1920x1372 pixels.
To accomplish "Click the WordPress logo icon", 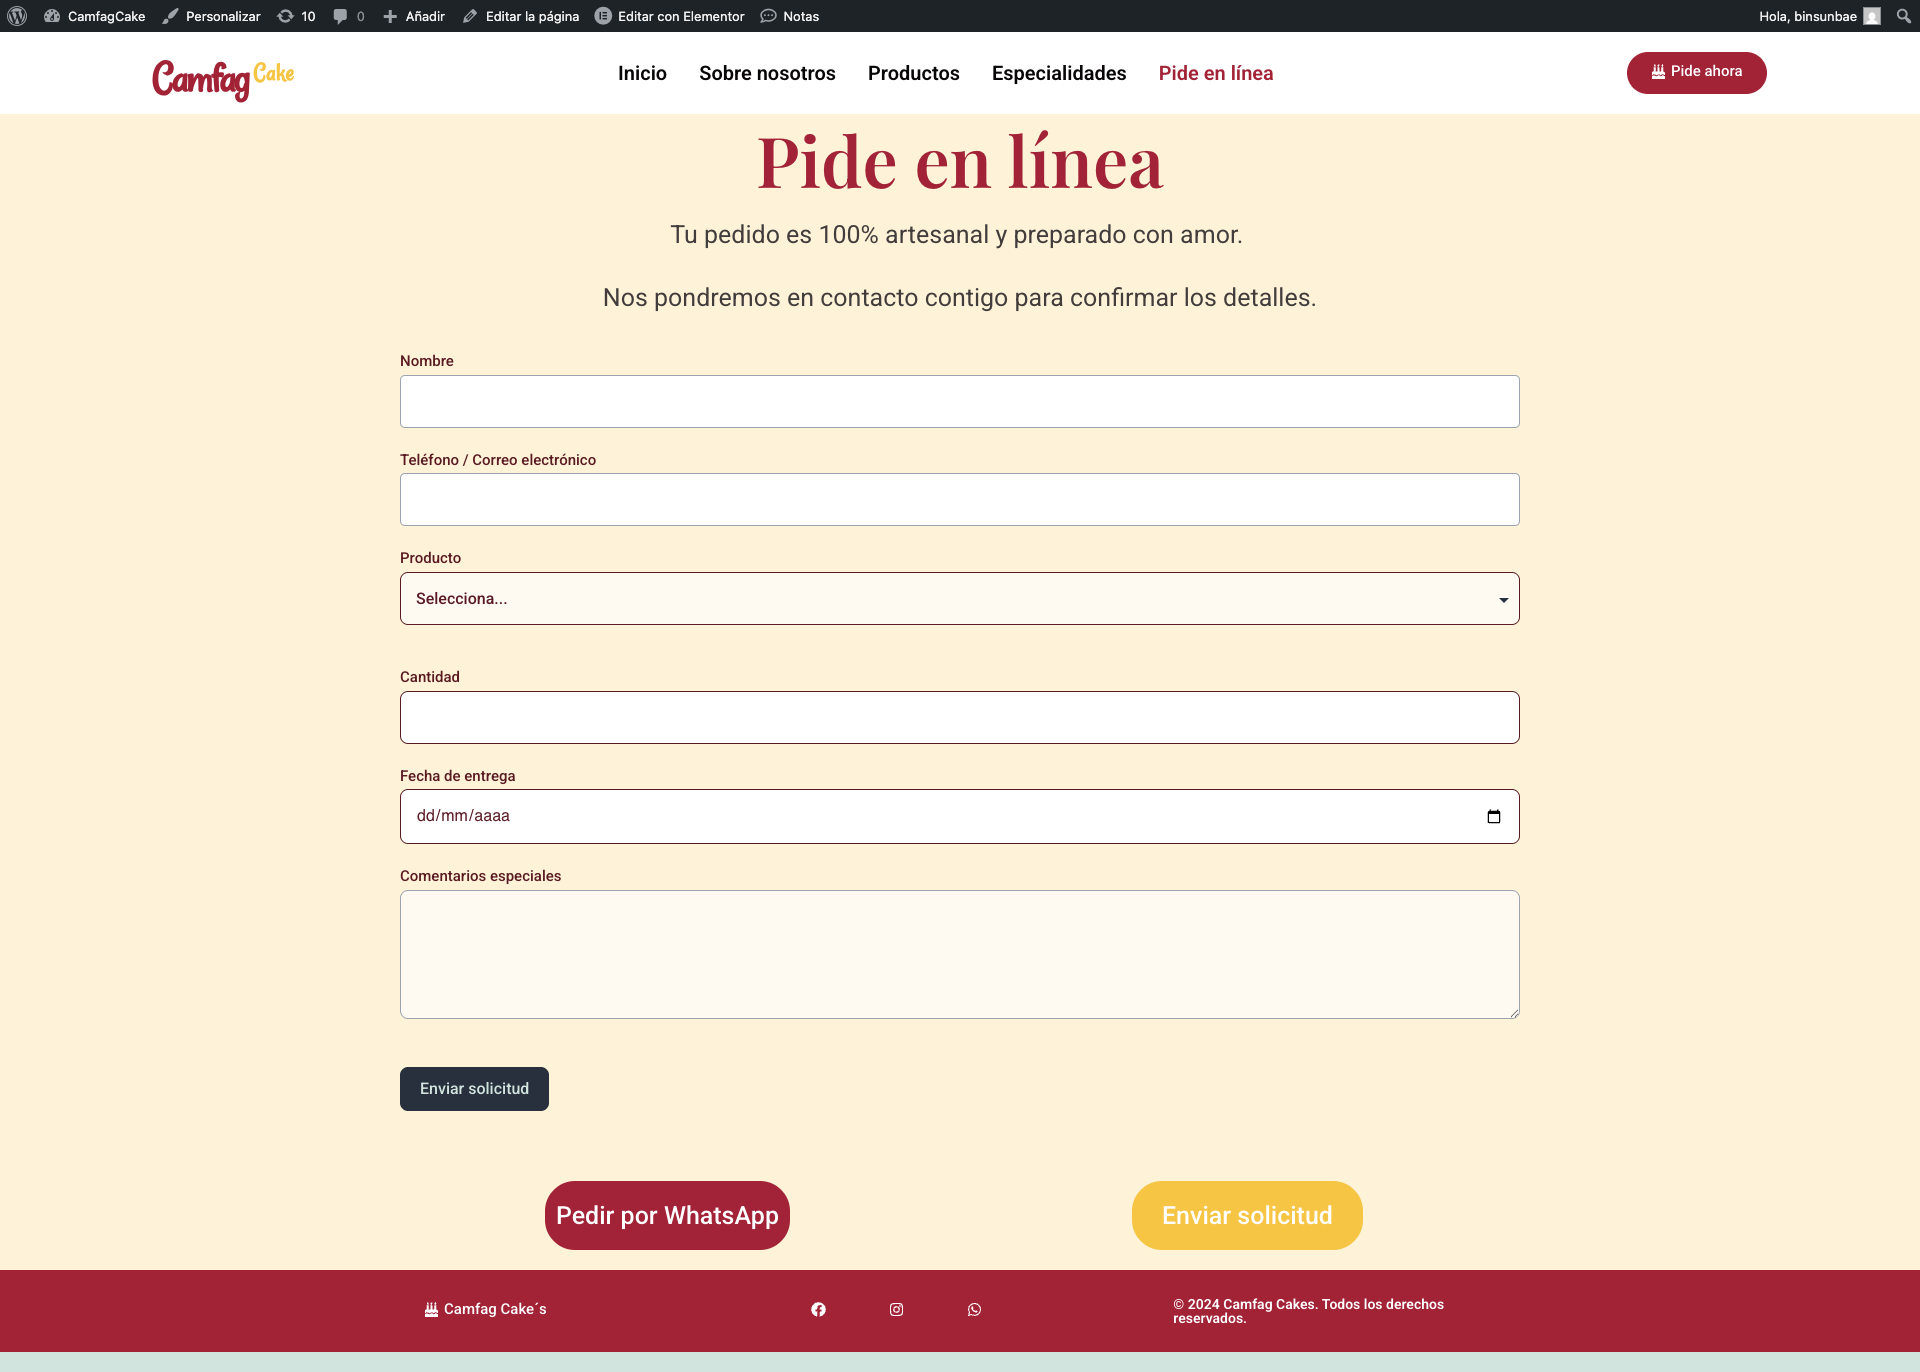I will pyautogui.click(x=17, y=16).
